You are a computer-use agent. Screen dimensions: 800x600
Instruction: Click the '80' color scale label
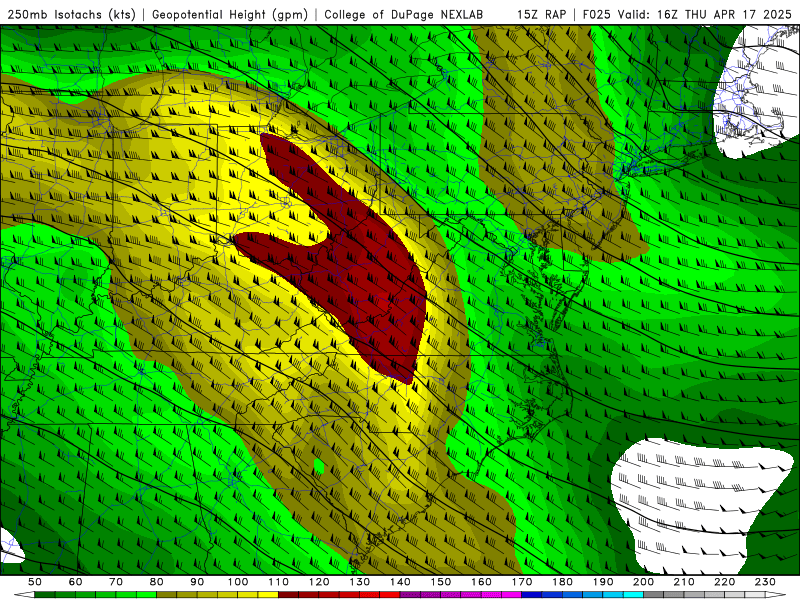pos(157,582)
